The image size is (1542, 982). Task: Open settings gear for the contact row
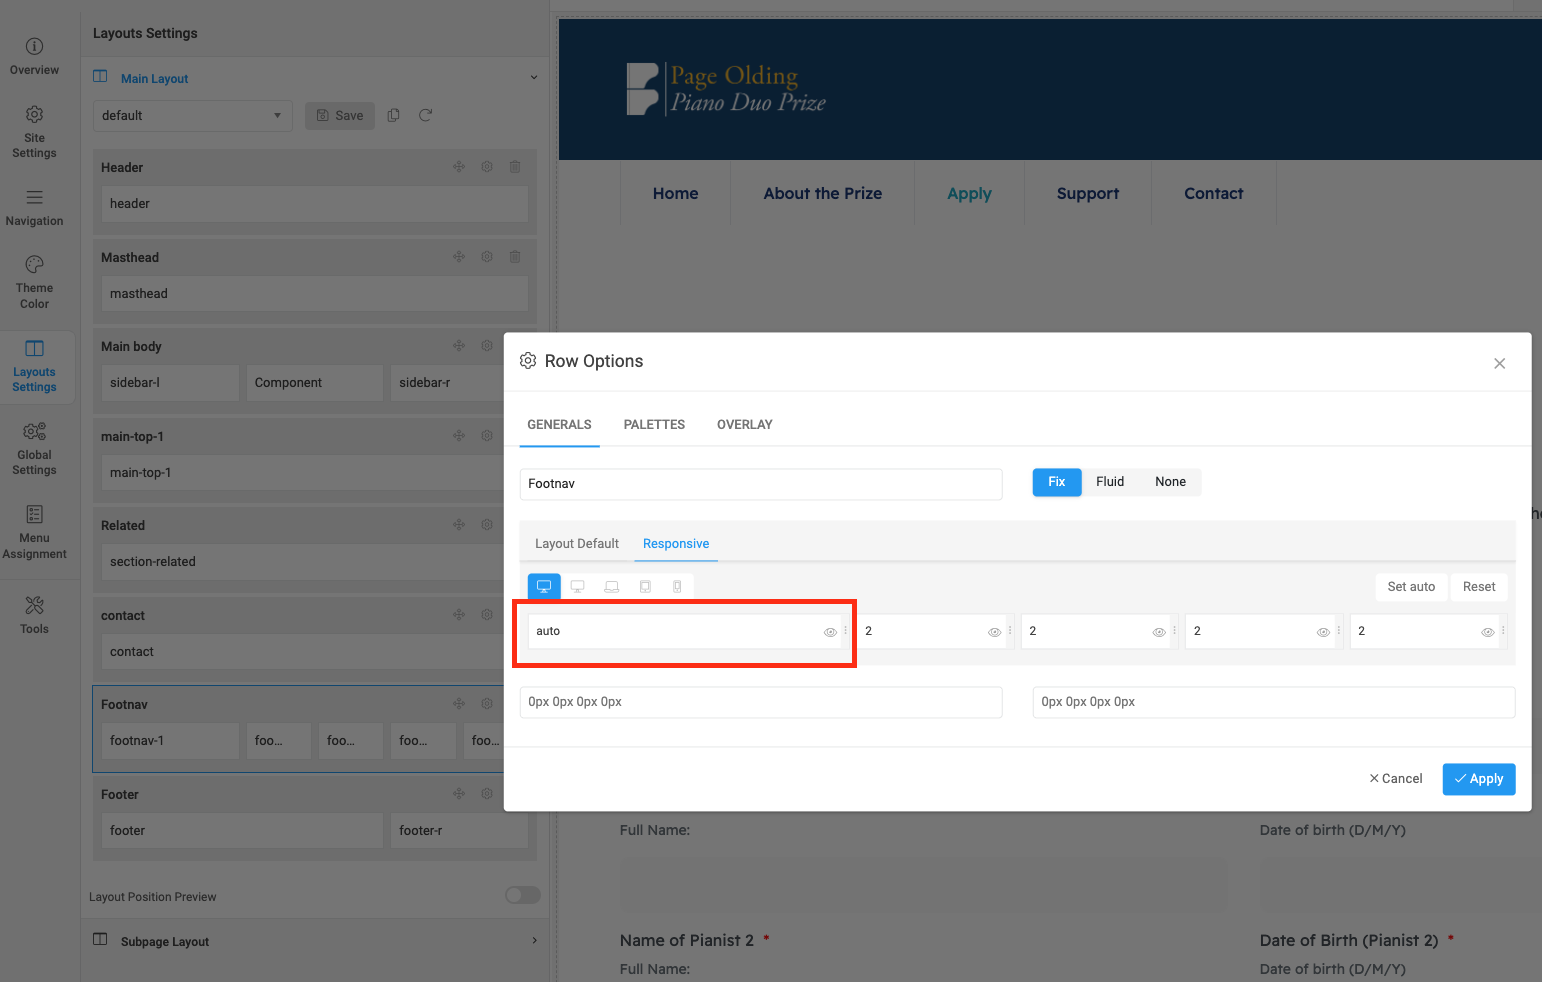(x=487, y=615)
